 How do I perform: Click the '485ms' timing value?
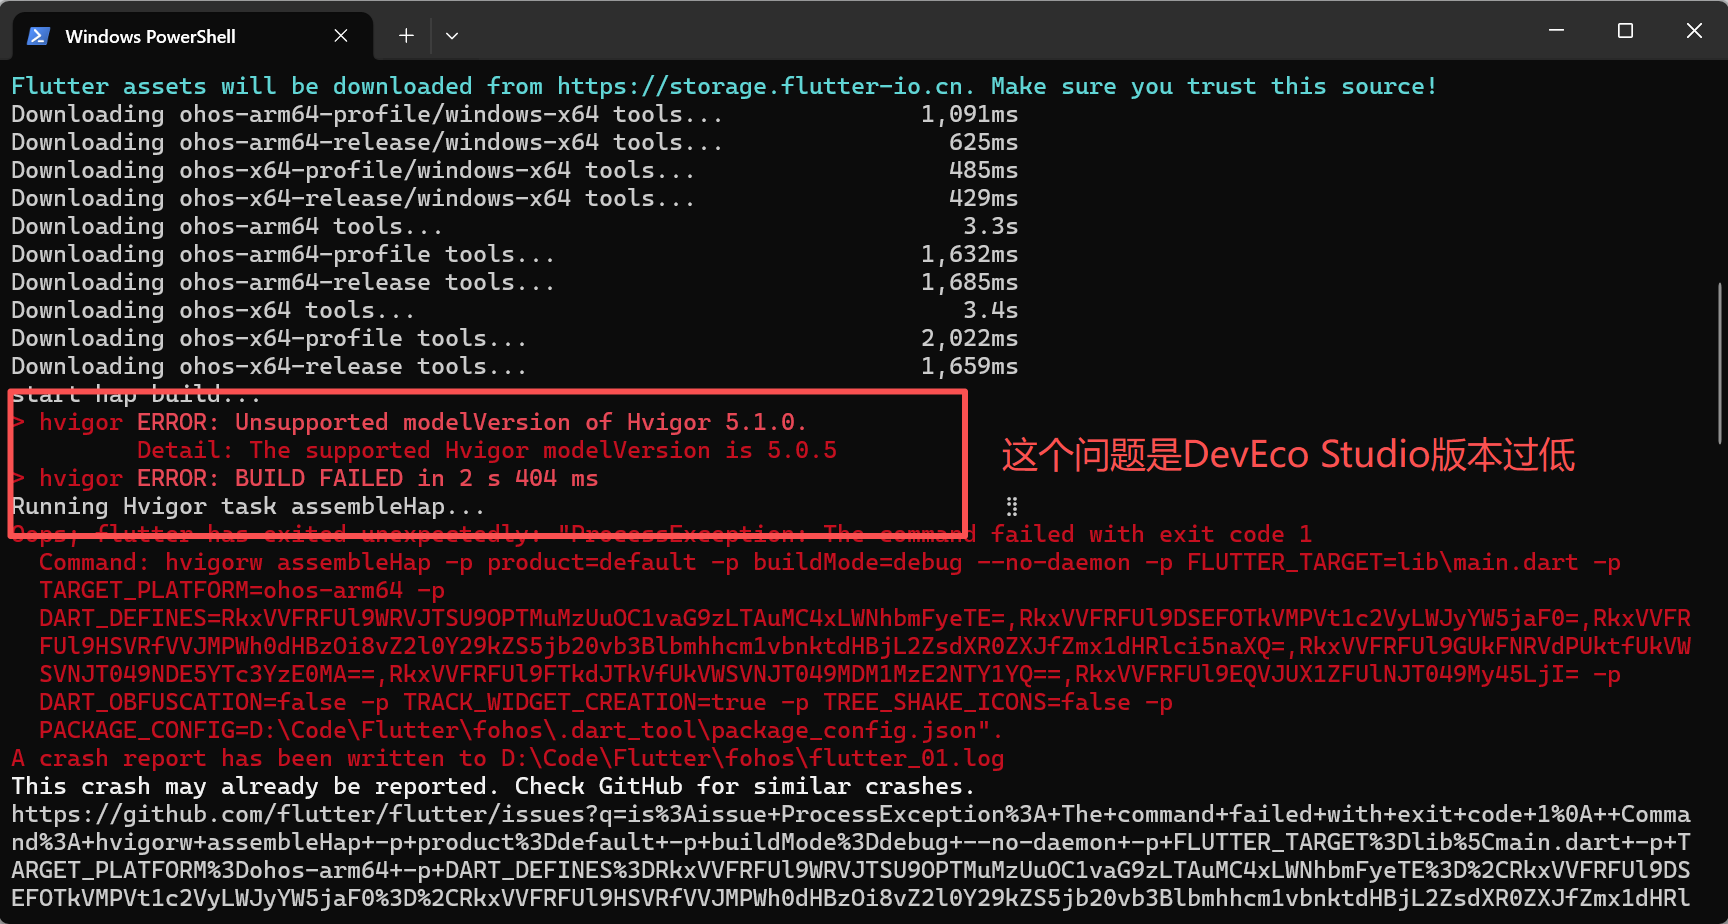coord(983,170)
